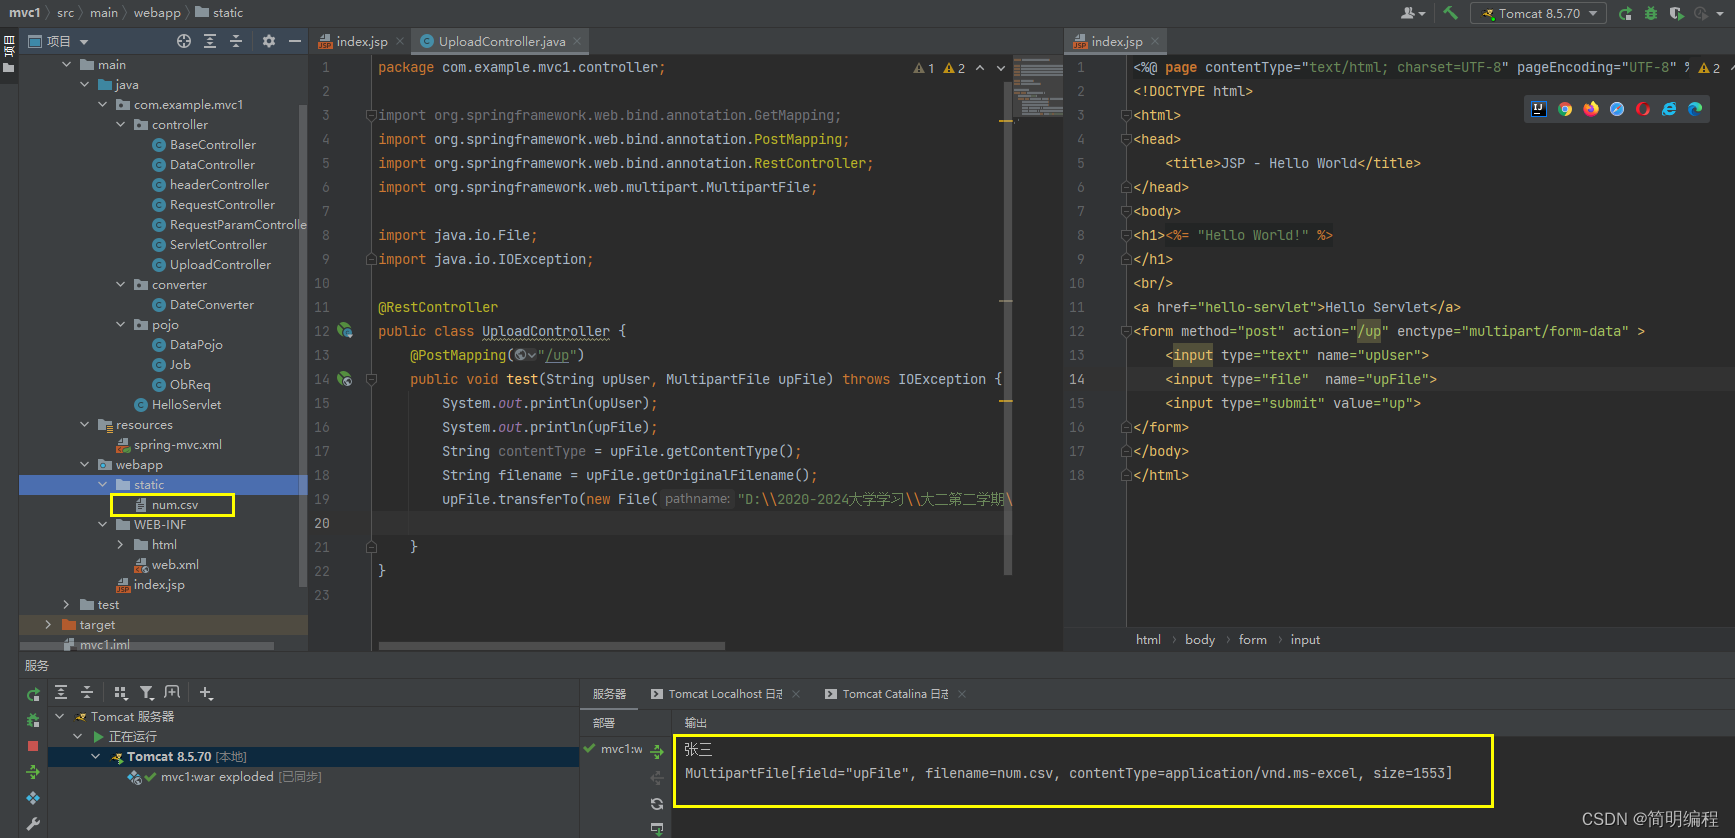Click the Services update application icon
The image size is (1735, 838).
pos(33,798)
